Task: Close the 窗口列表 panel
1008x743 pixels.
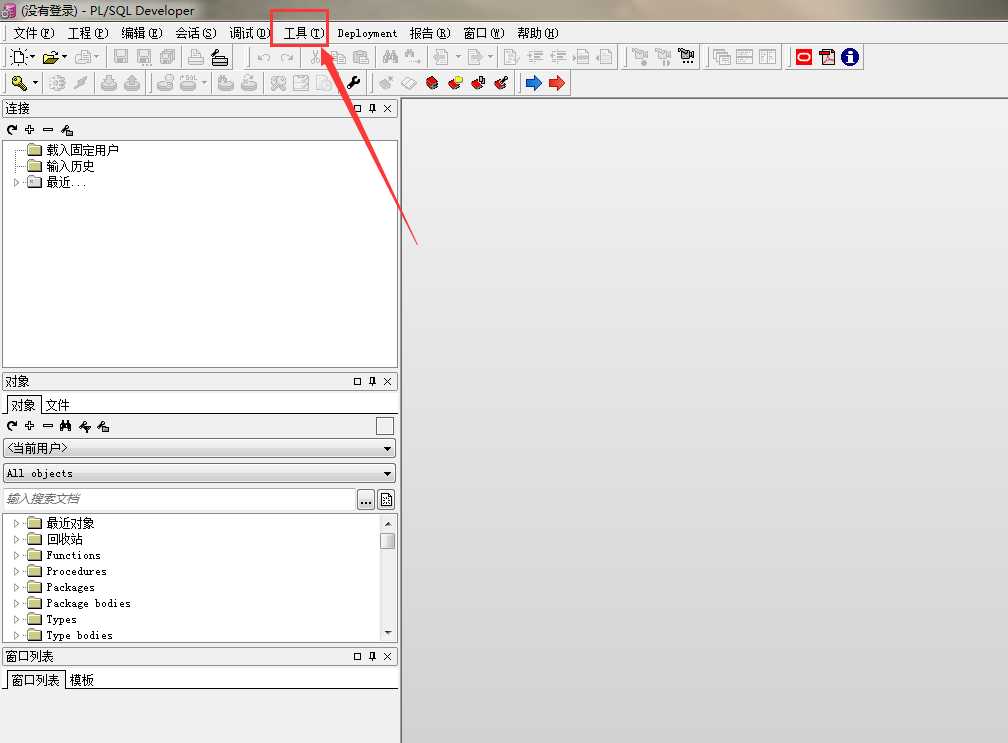Action: [x=388, y=656]
